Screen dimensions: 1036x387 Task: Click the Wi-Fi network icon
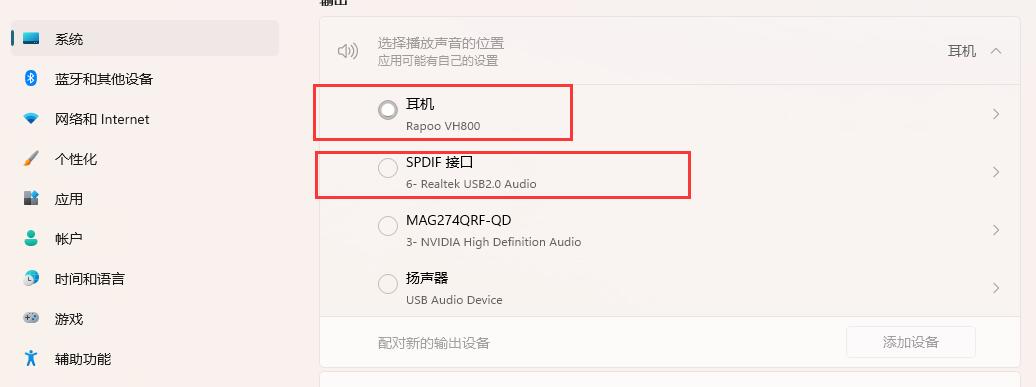[31, 119]
